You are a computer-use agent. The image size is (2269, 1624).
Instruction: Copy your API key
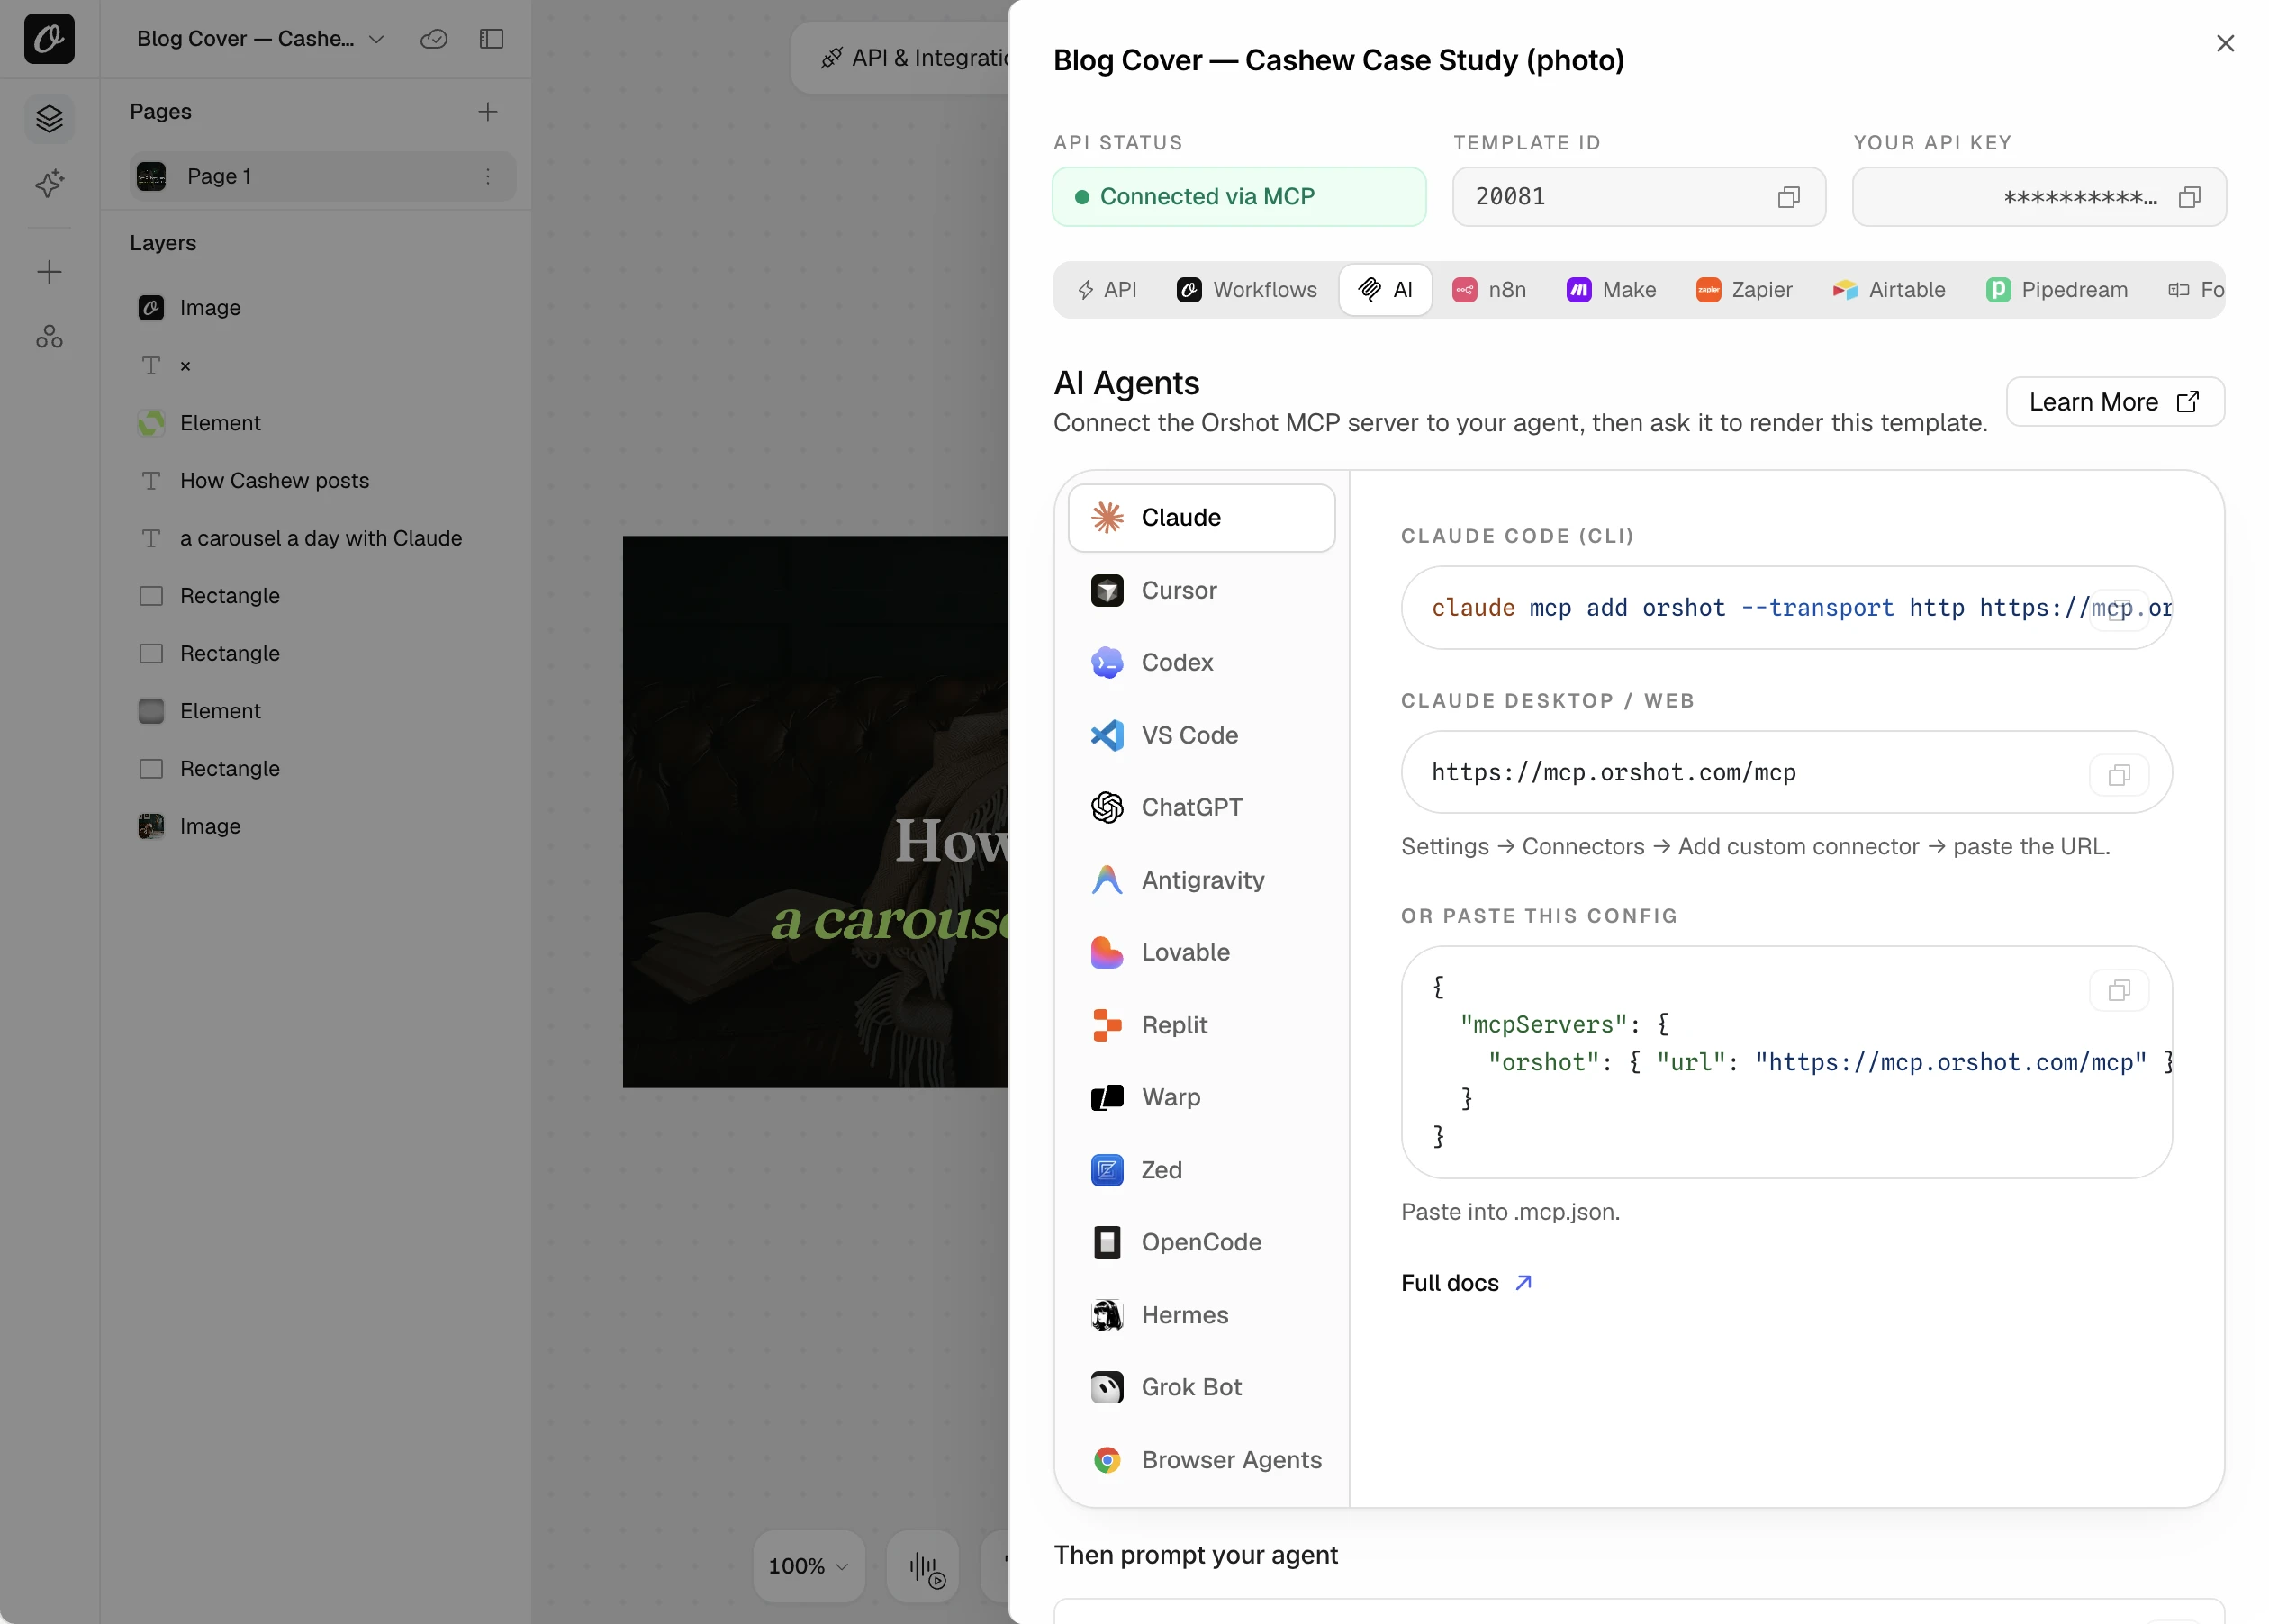[2188, 197]
